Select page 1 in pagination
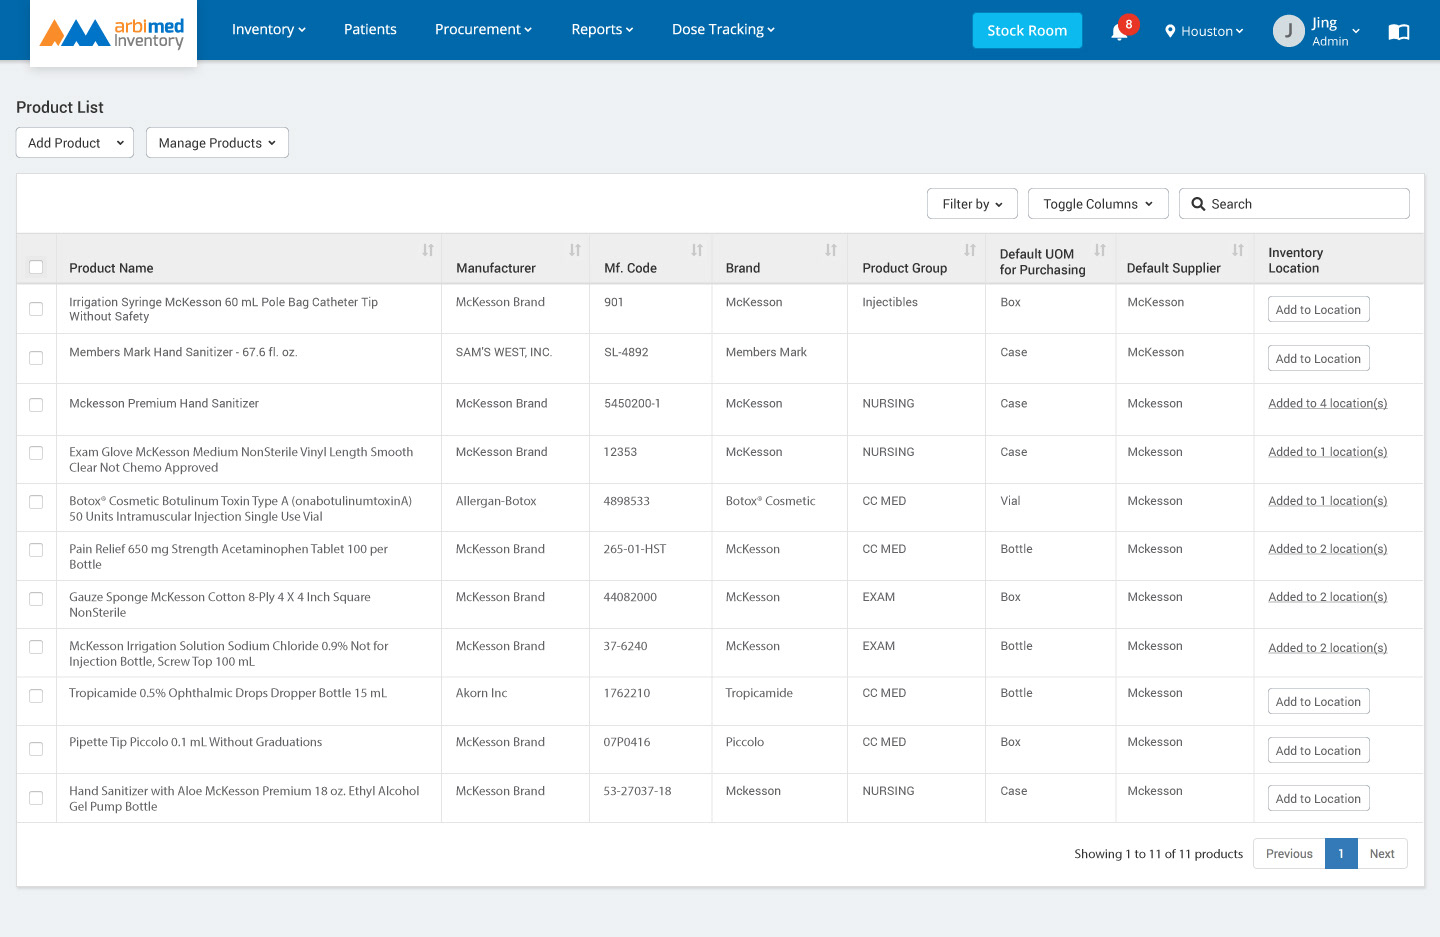 click(1341, 854)
